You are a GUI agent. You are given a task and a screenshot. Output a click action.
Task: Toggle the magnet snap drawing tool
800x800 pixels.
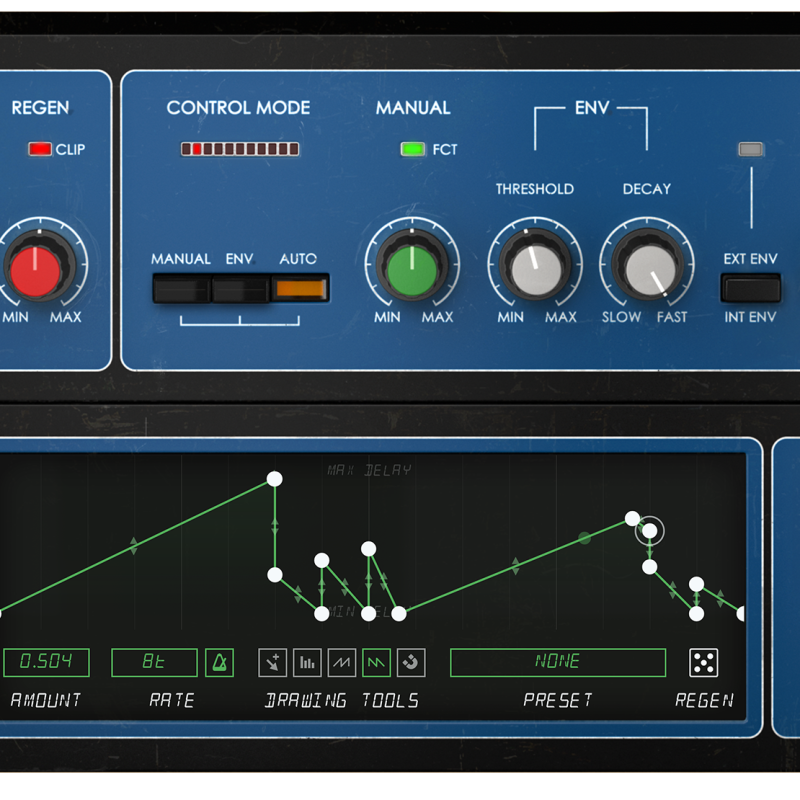(411, 662)
